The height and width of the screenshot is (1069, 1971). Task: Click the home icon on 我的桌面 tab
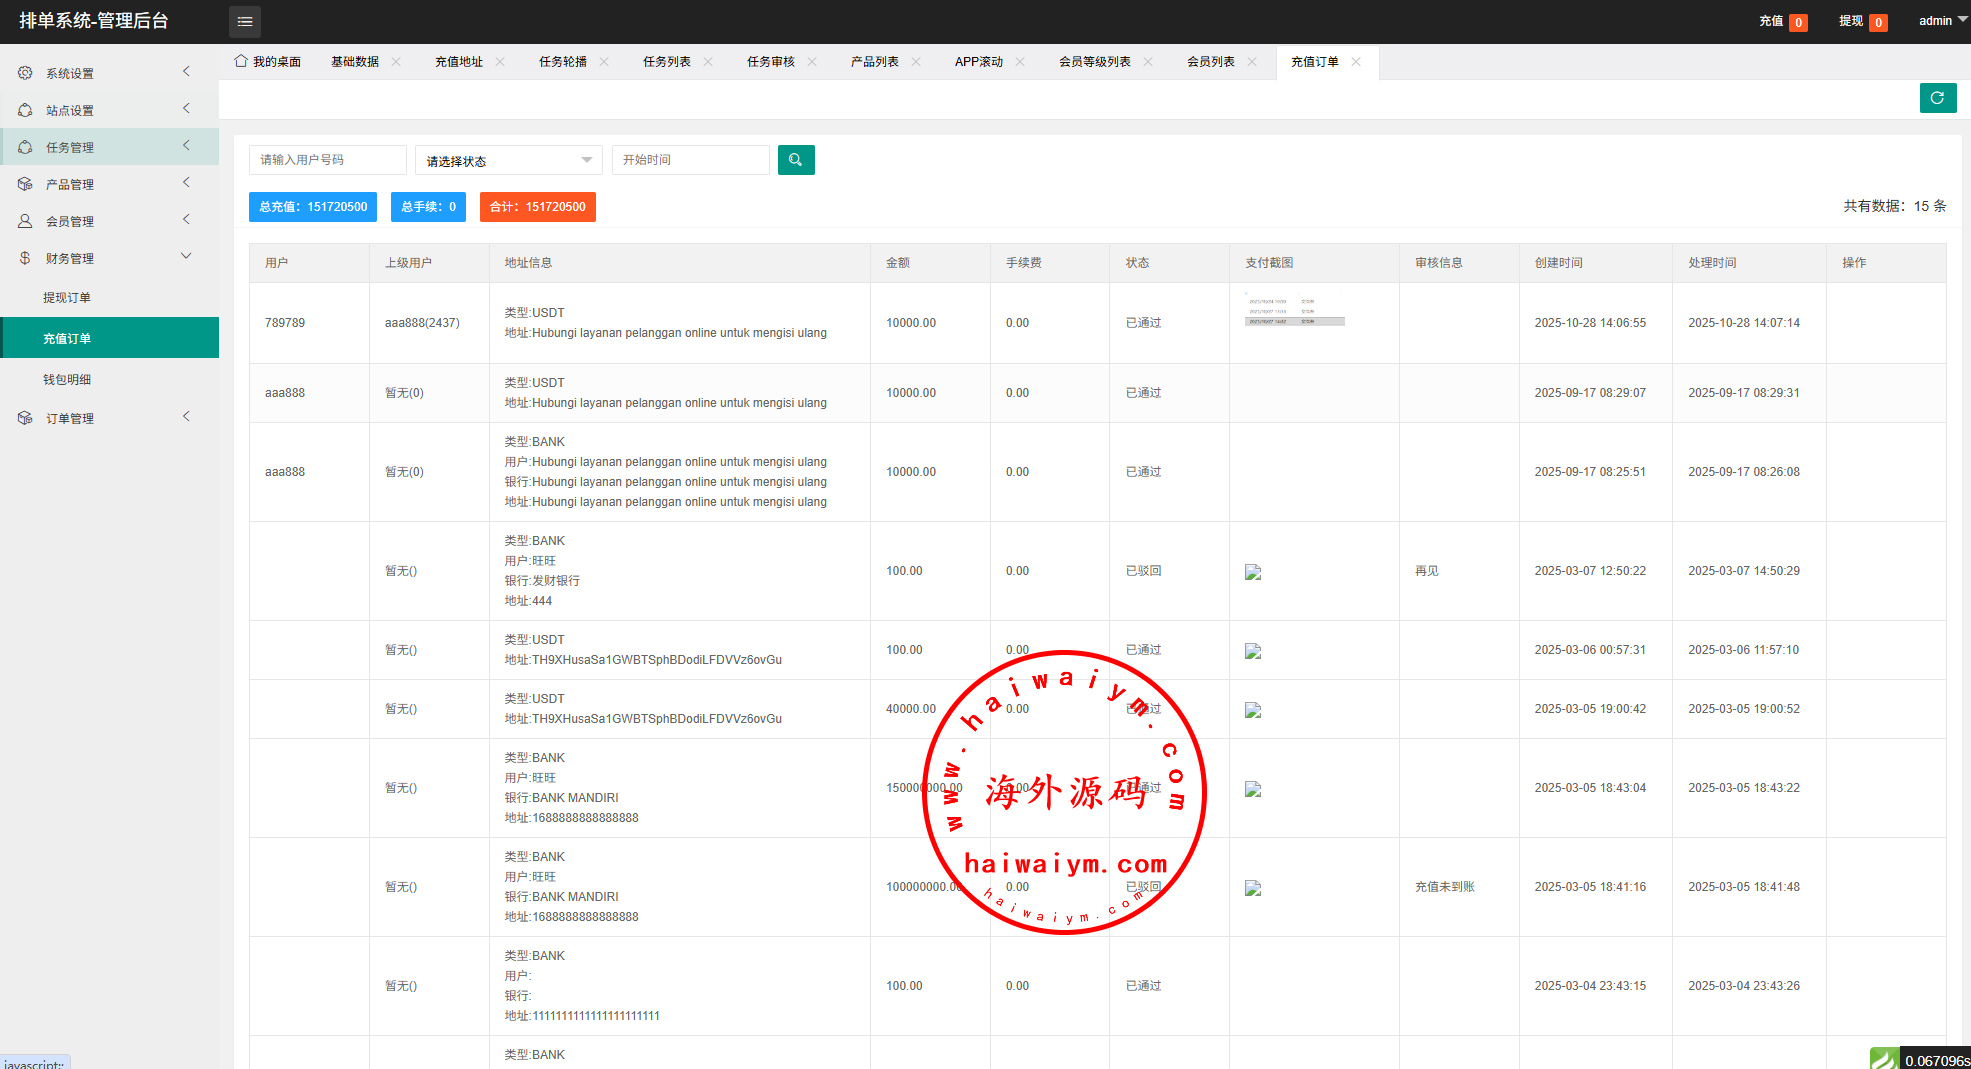[241, 61]
